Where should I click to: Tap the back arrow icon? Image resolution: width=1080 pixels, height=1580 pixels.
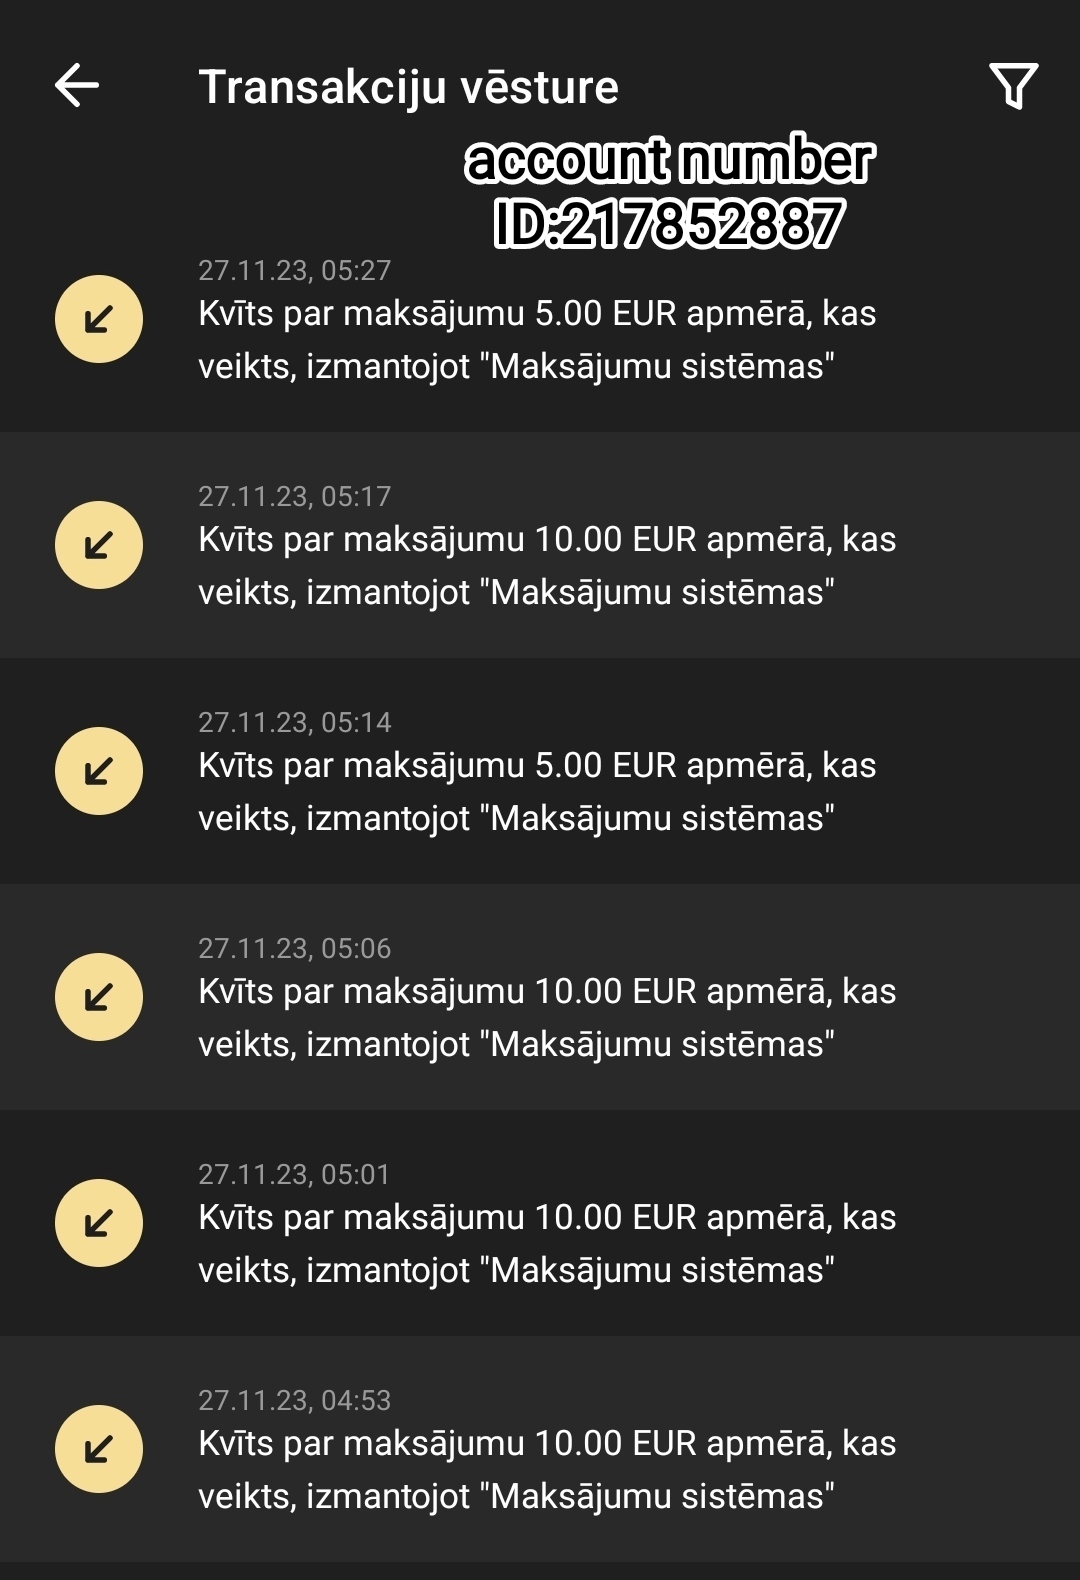point(77,85)
